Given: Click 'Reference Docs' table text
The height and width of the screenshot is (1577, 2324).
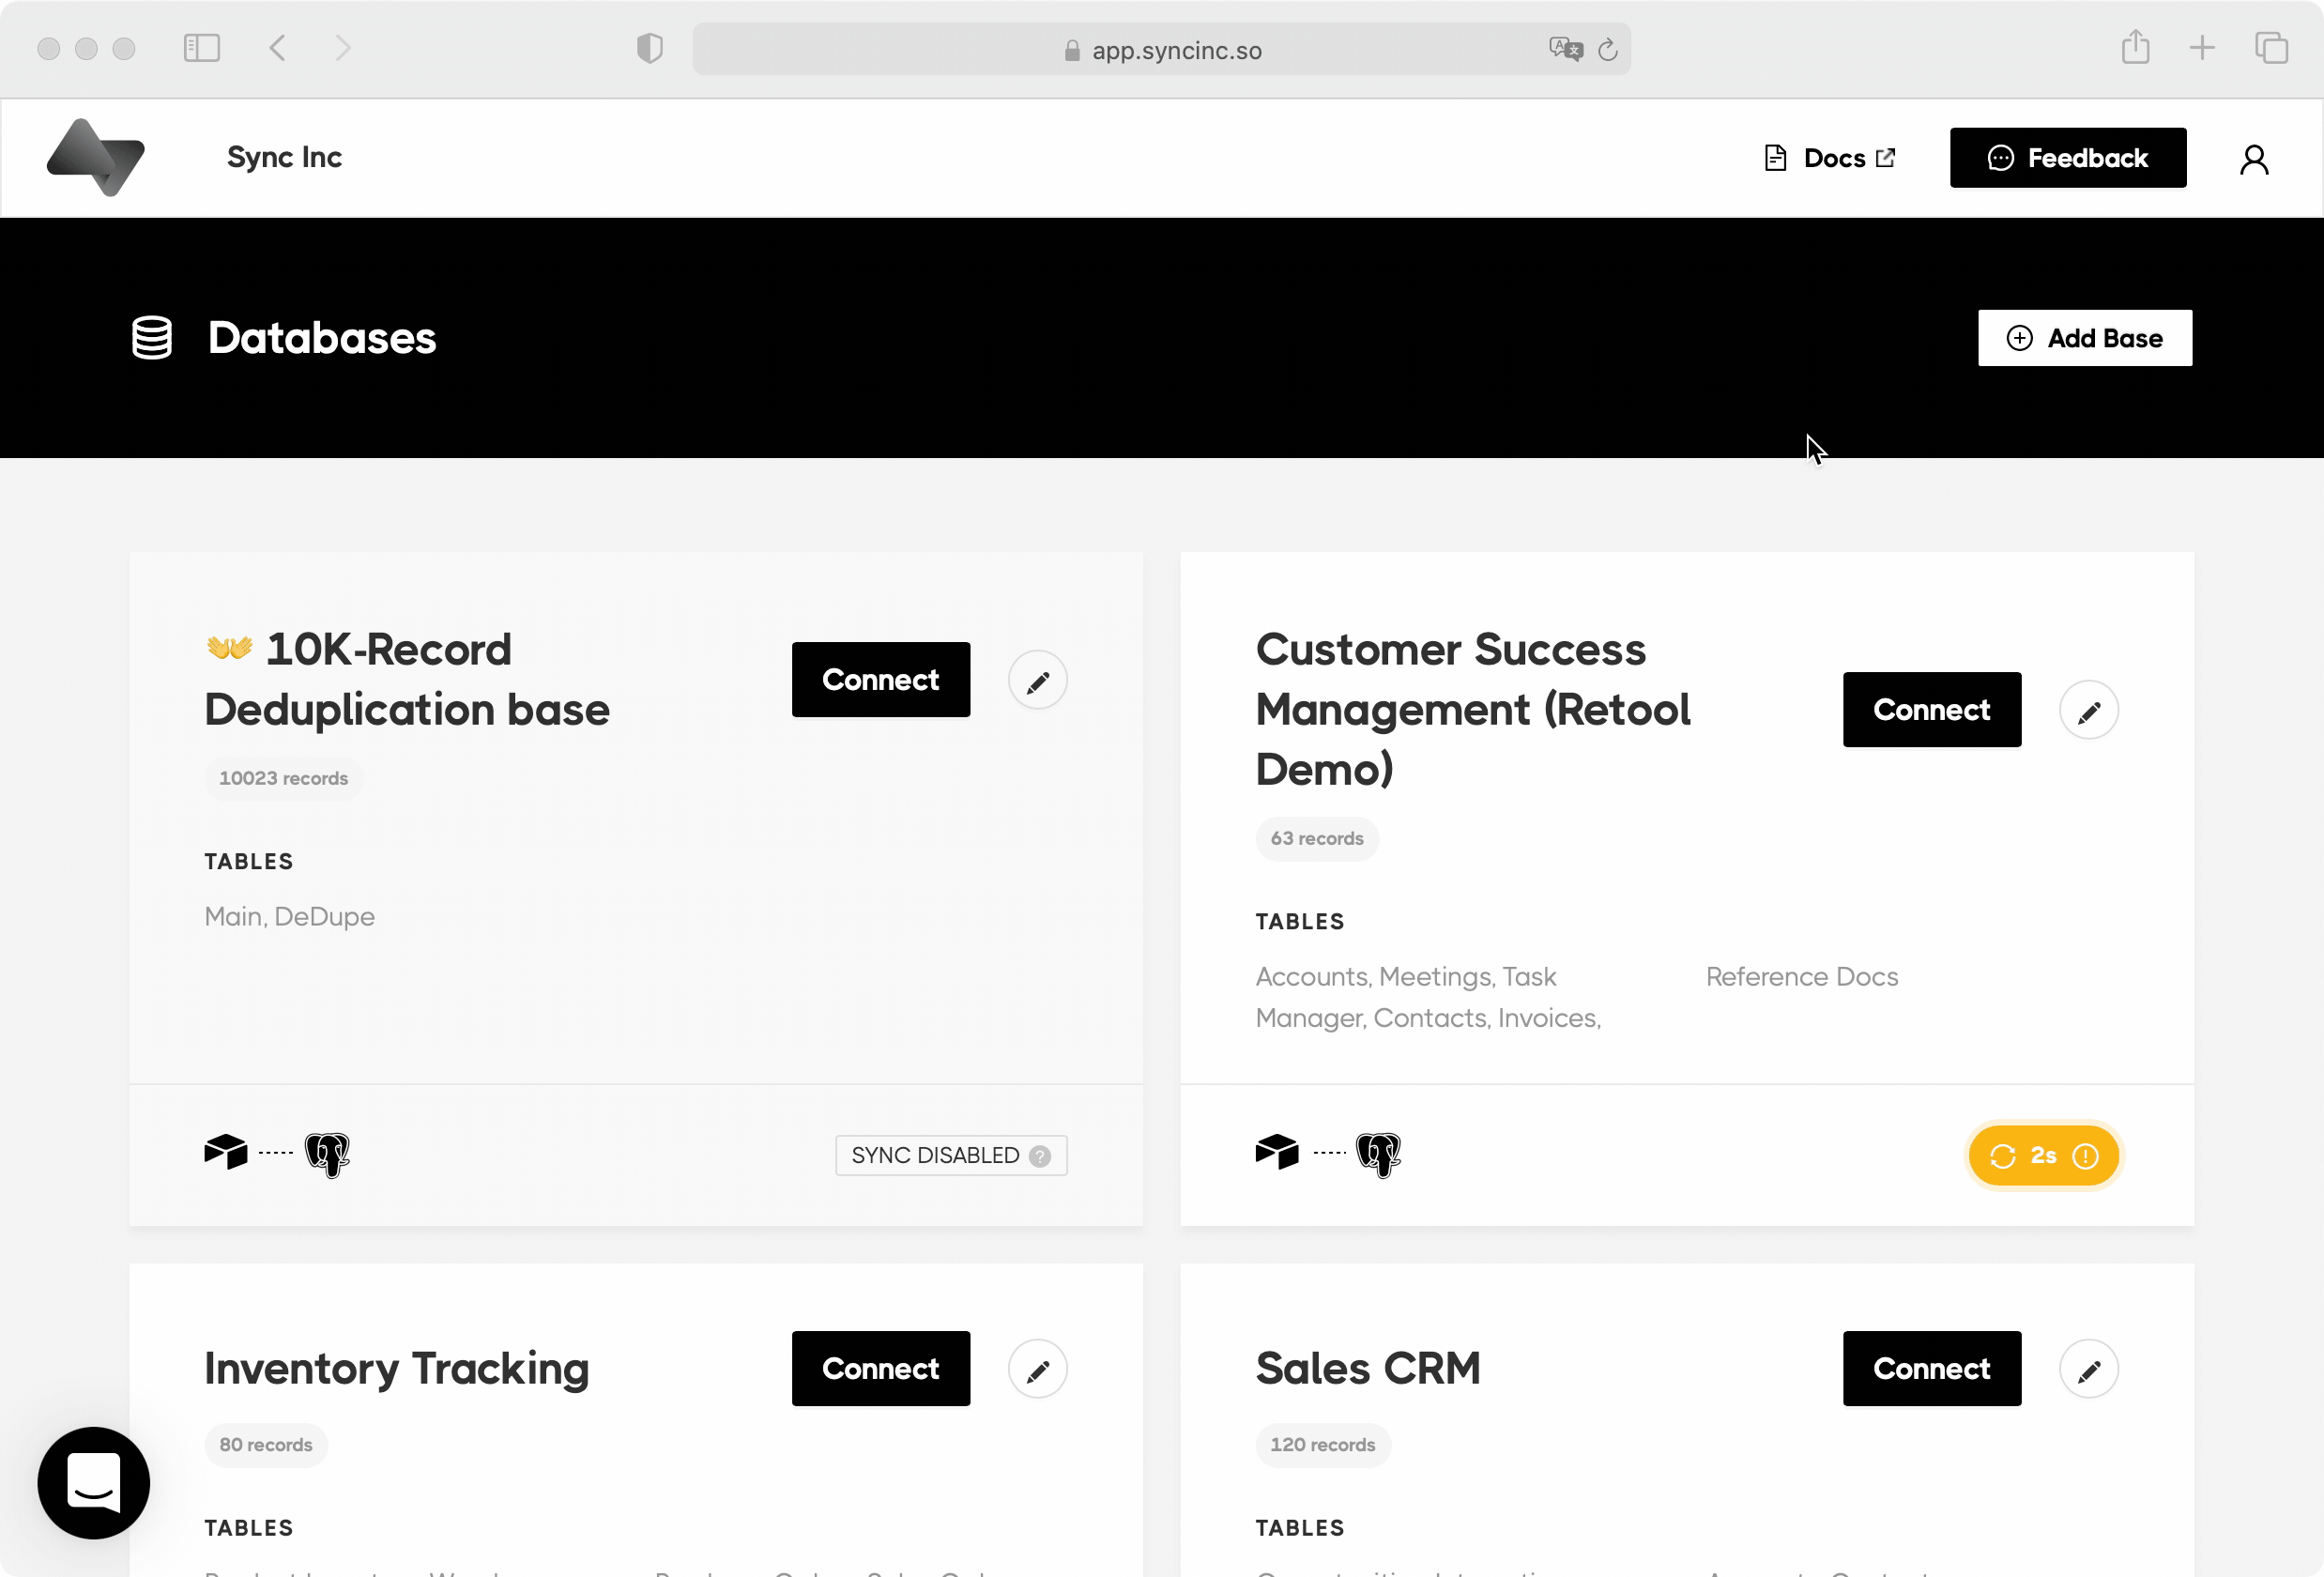Looking at the screenshot, I should (1801, 976).
